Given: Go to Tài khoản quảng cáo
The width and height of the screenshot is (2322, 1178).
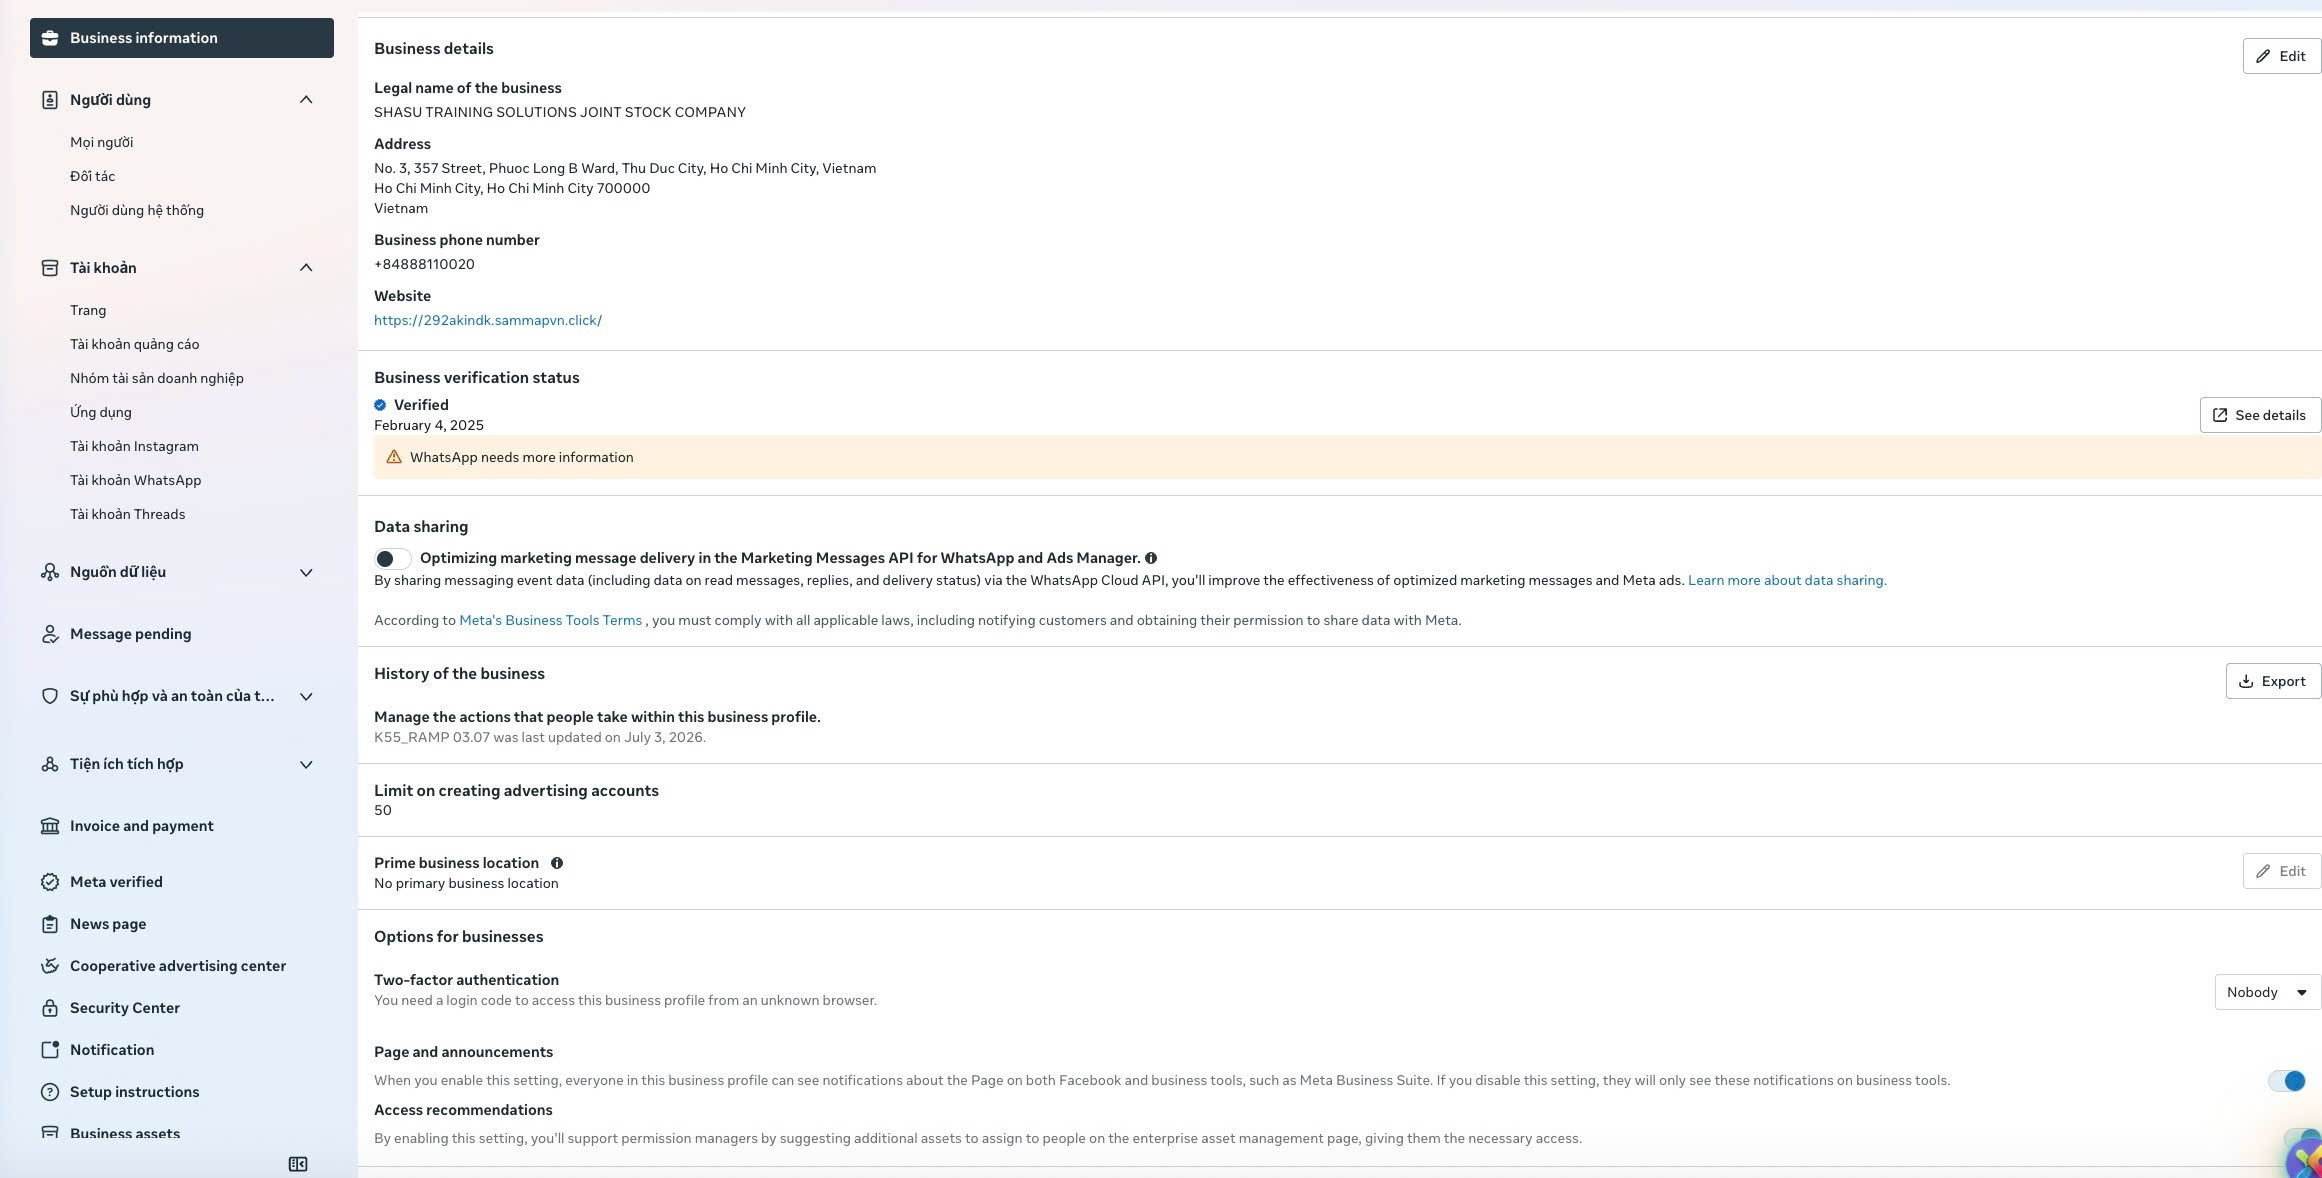Looking at the screenshot, I should point(135,344).
